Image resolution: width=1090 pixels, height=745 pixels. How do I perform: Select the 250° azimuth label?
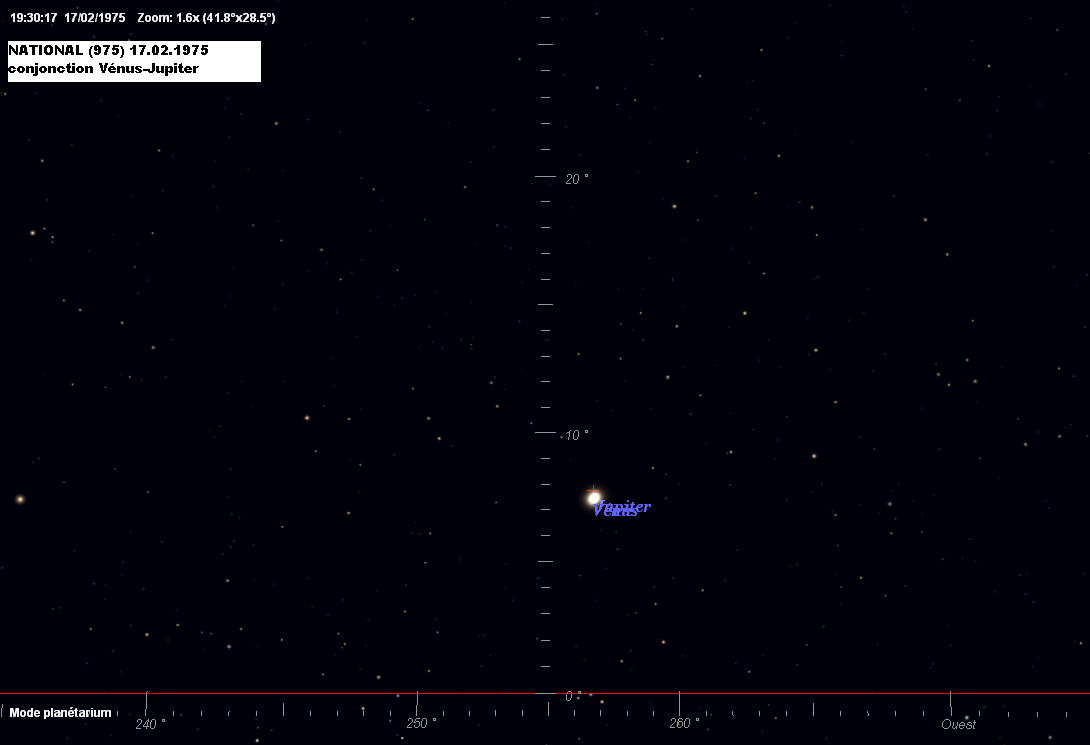(421, 724)
